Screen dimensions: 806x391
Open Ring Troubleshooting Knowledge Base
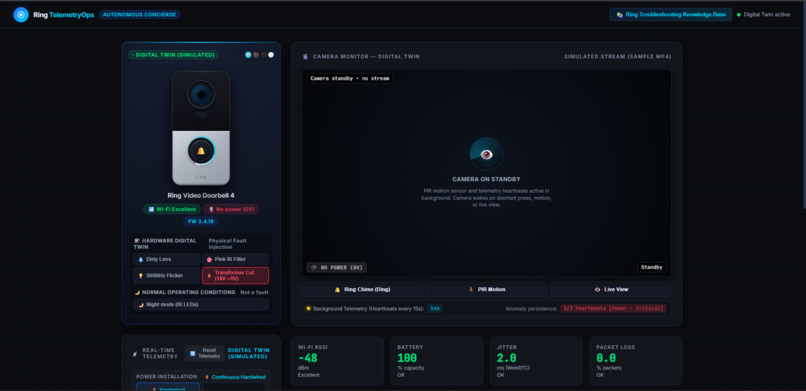coord(670,14)
